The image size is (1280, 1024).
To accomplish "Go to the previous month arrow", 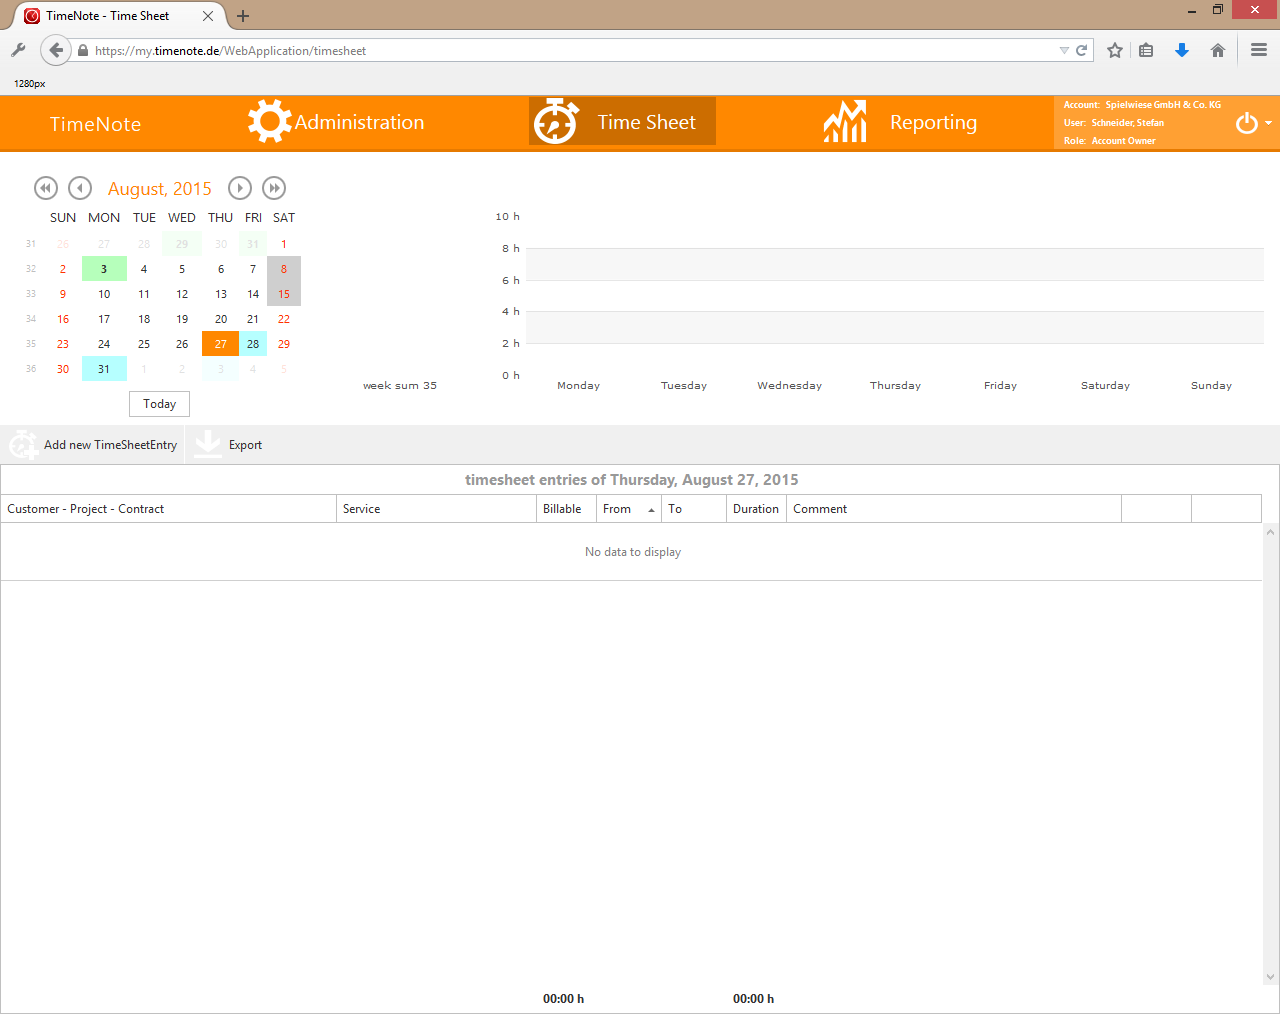I will [80, 188].
